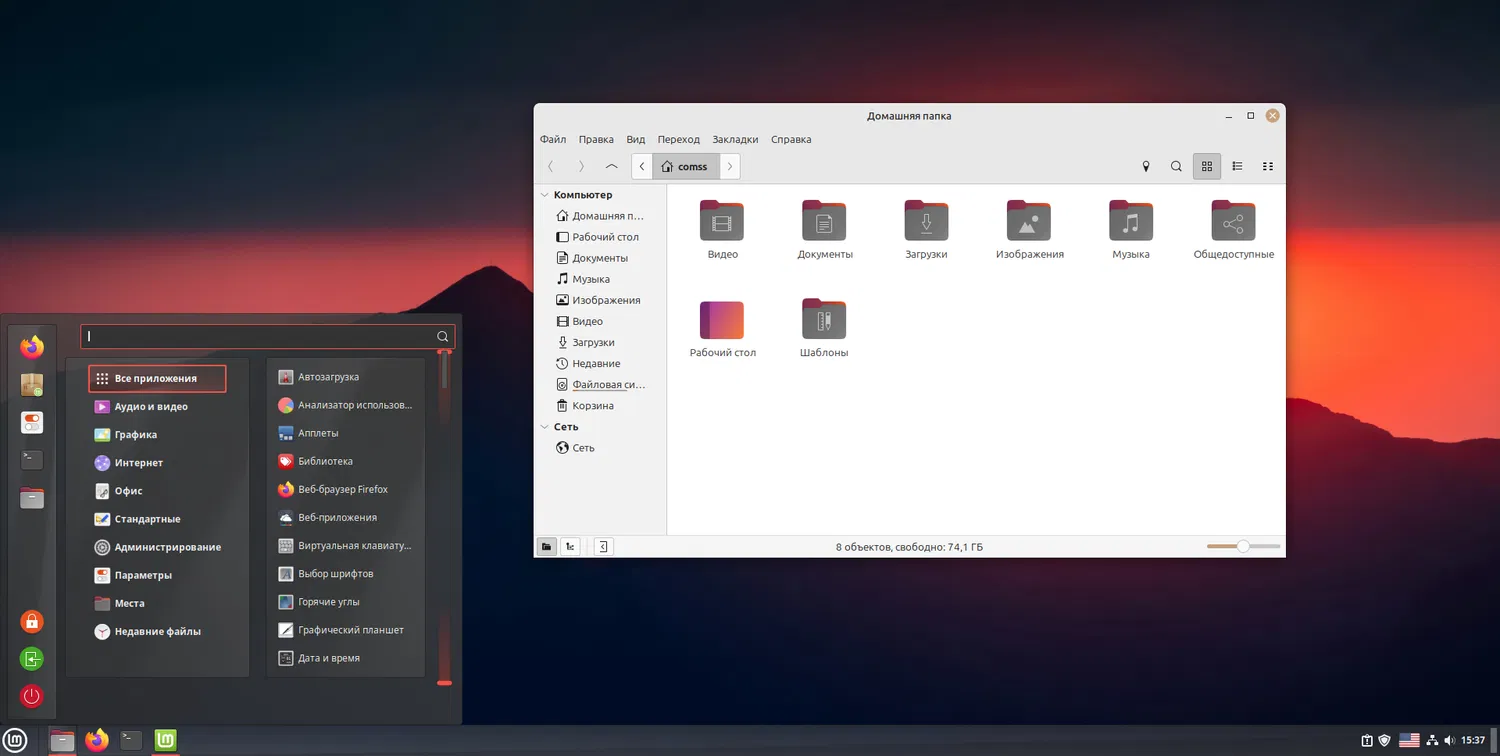This screenshot has height=756, width=1500.
Task: Open the Файл menu
Action: tap(553, 139)
